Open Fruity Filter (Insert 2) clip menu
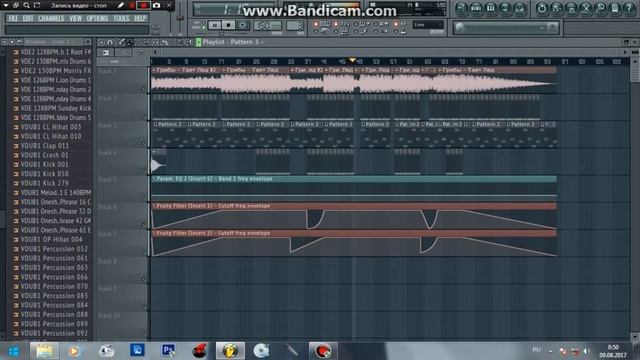This screenshot has height=360, width=640. [x=154, y=233]
